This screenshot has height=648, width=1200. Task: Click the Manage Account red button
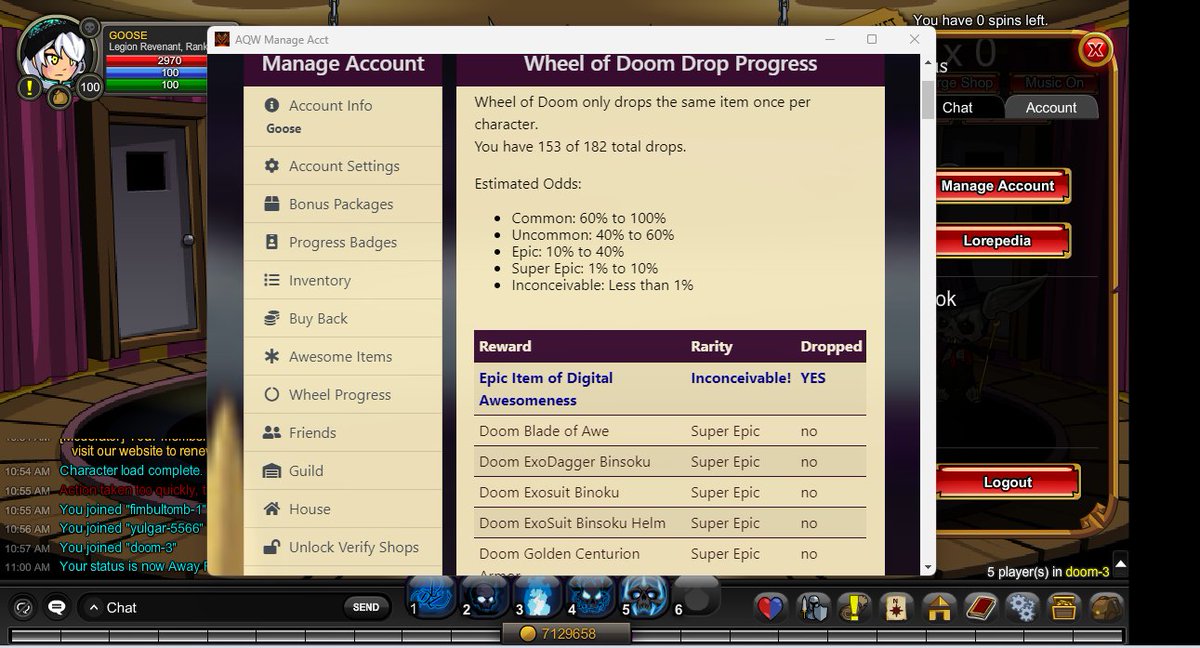click(998, 186)
